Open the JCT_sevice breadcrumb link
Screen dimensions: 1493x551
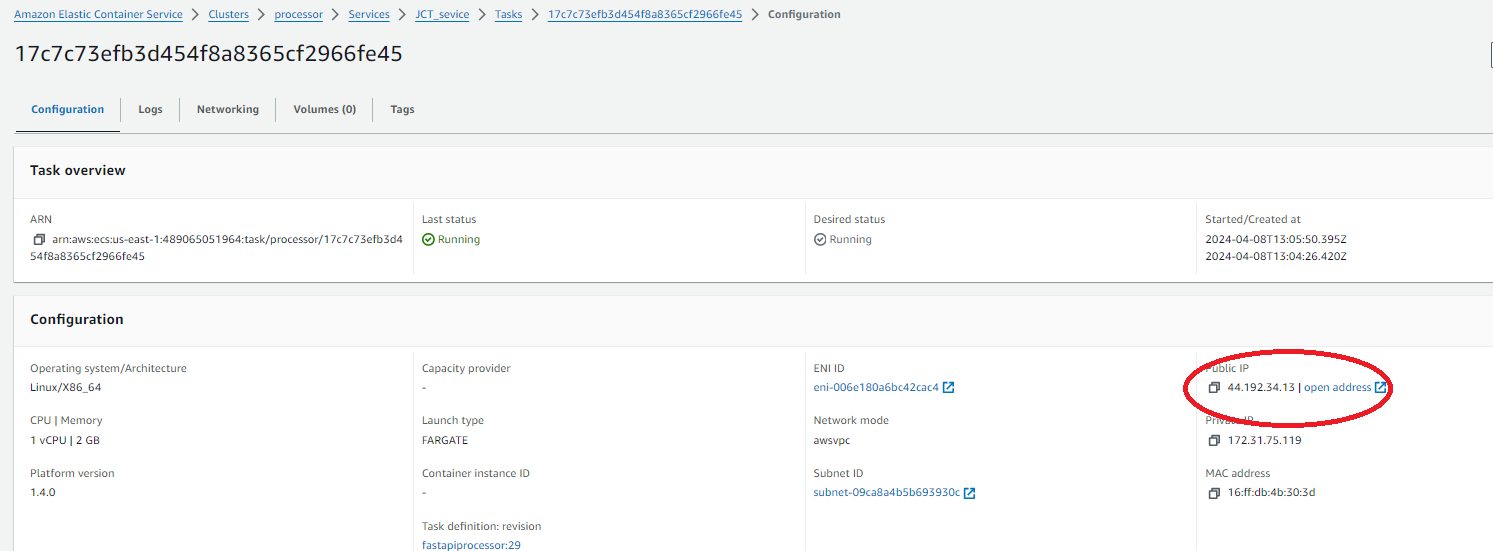442,15
